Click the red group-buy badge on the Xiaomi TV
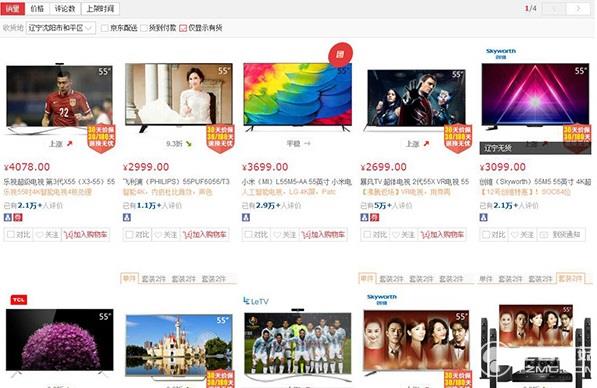This screenshot has width=597, height=388. coord(340,54)
